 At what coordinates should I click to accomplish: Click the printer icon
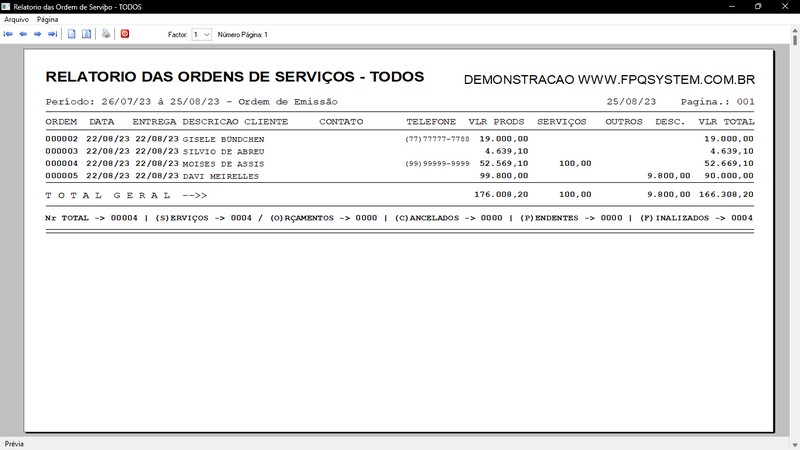[106, 34]
